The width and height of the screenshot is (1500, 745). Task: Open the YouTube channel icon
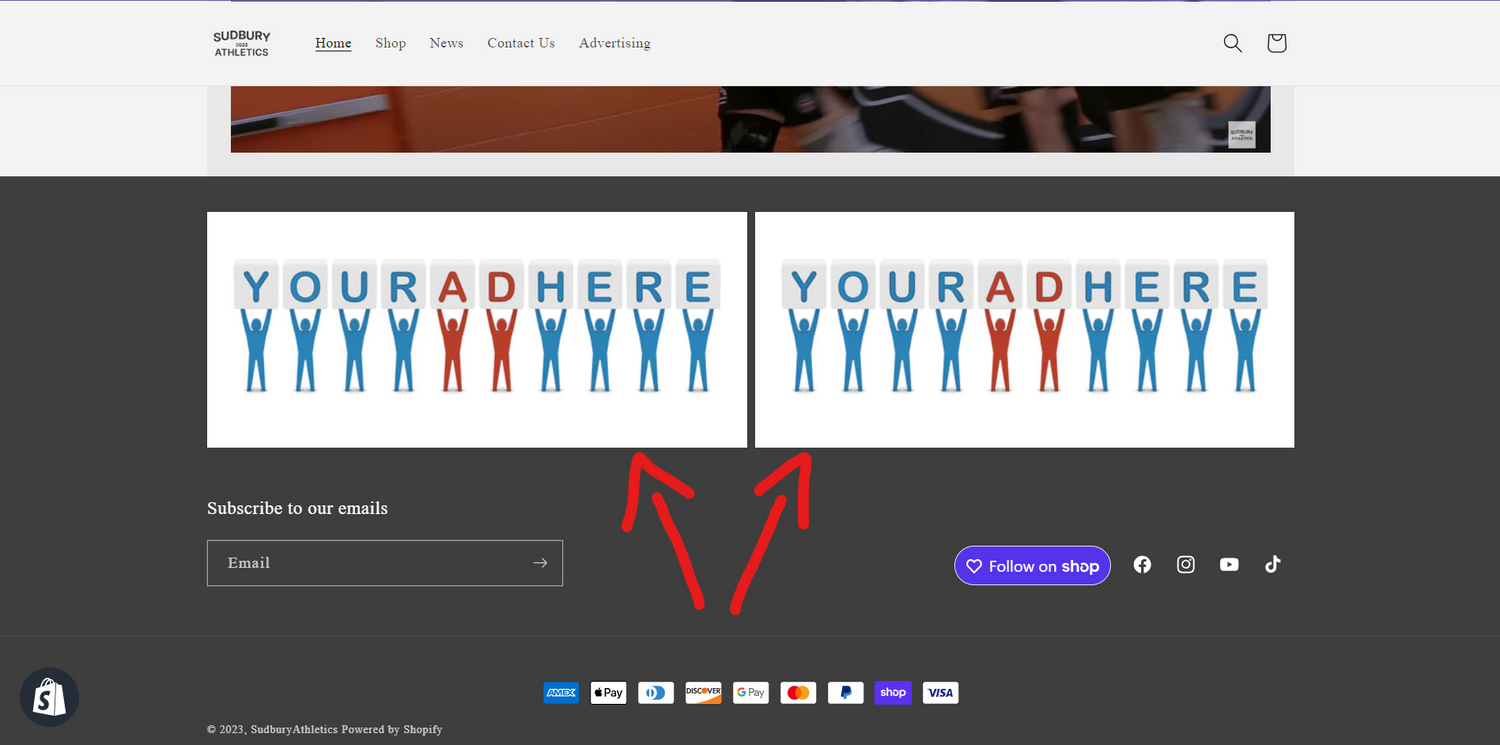(1229, 565)
